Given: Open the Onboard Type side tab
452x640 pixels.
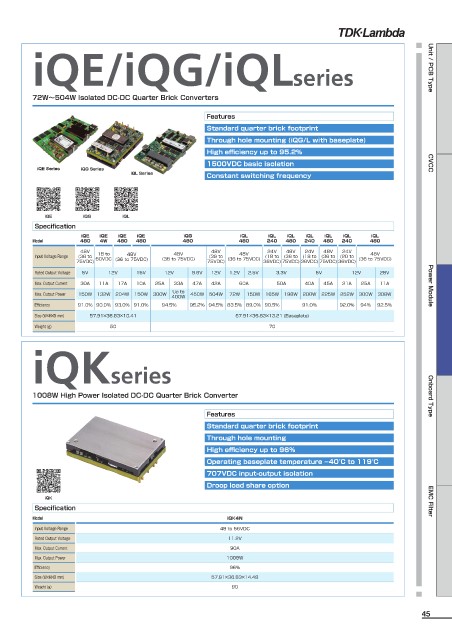Looking at the screenshot, I should click(x=430, y=396).
